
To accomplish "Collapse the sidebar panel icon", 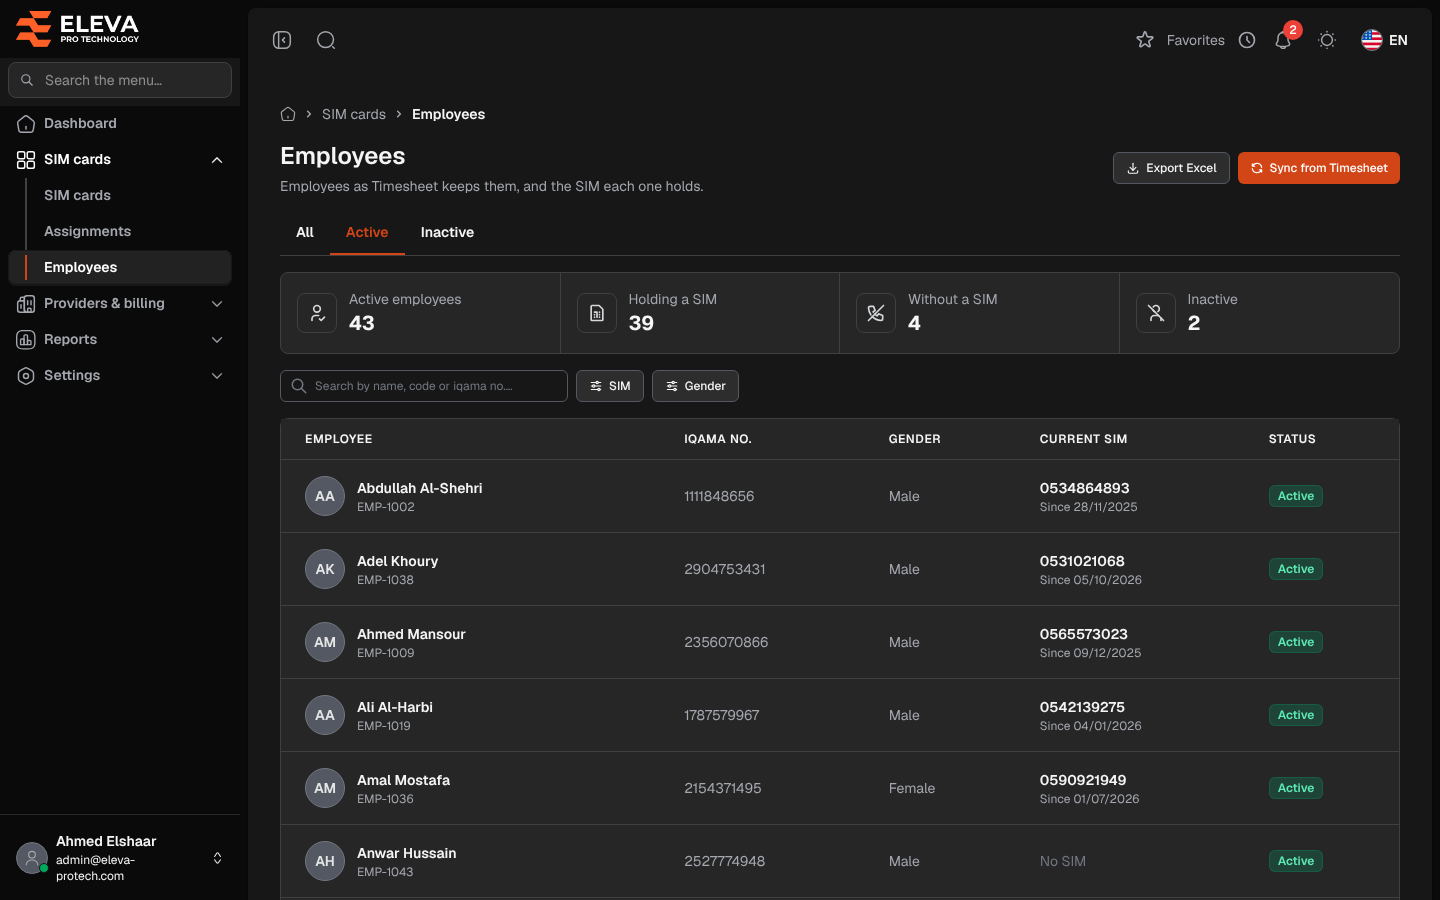I will [x=282, y=40].
